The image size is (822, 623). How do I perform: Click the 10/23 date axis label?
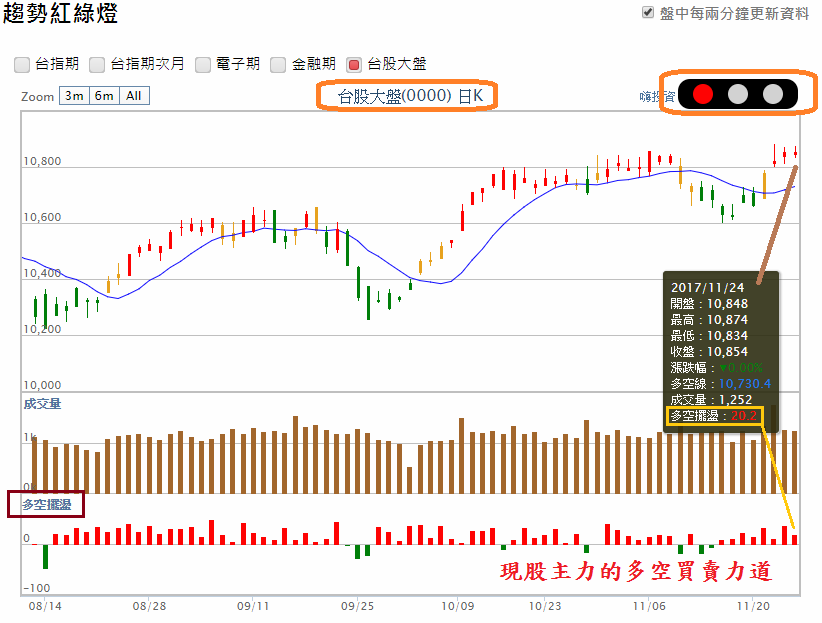pos(545,606)
